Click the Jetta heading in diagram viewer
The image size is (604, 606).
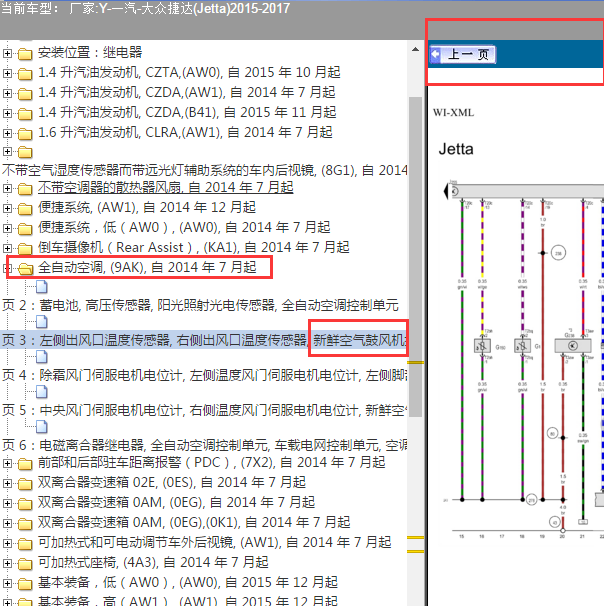(x=456, y=149)
